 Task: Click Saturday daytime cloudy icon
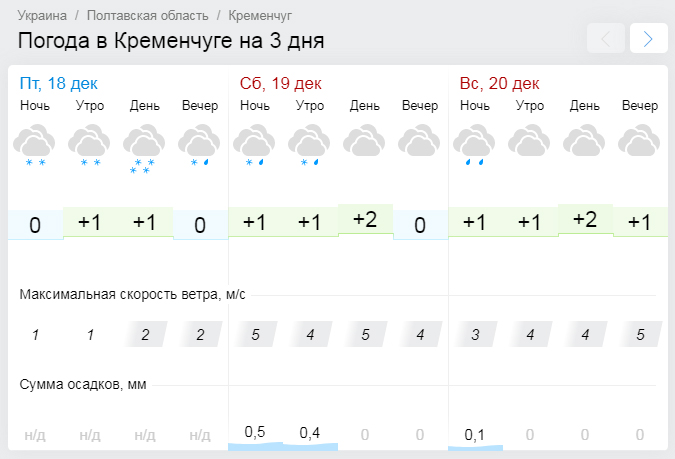[x=365, y=141]
